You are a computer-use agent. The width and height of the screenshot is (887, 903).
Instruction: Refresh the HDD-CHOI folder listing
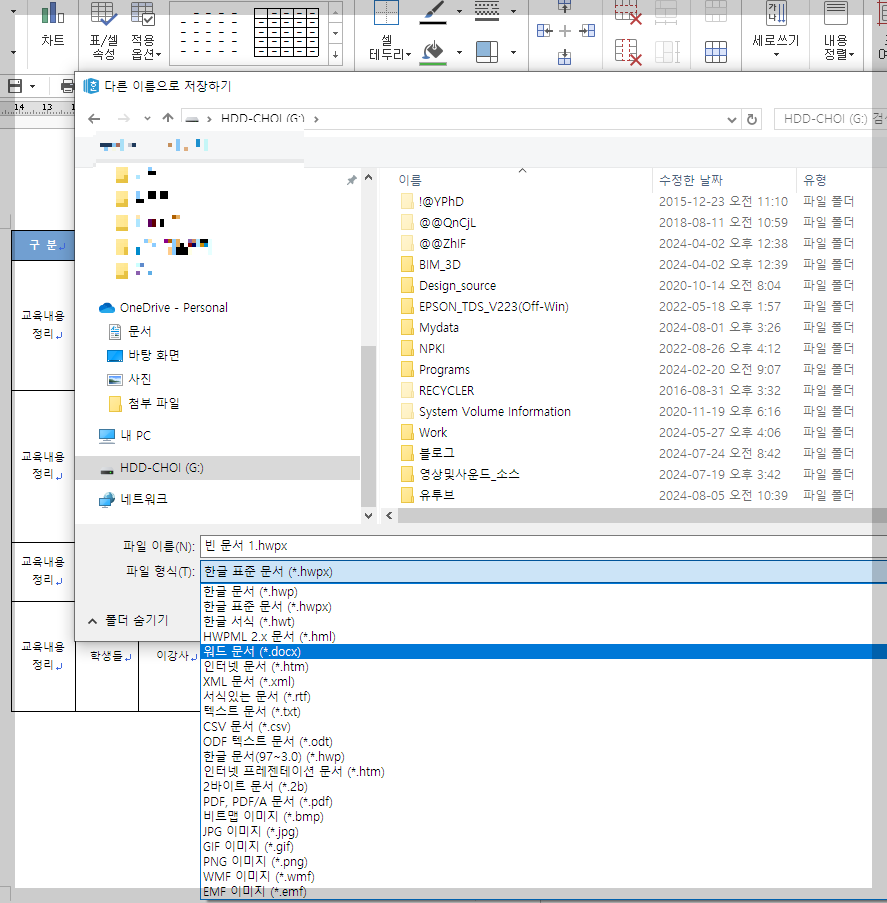click(752, 119)
